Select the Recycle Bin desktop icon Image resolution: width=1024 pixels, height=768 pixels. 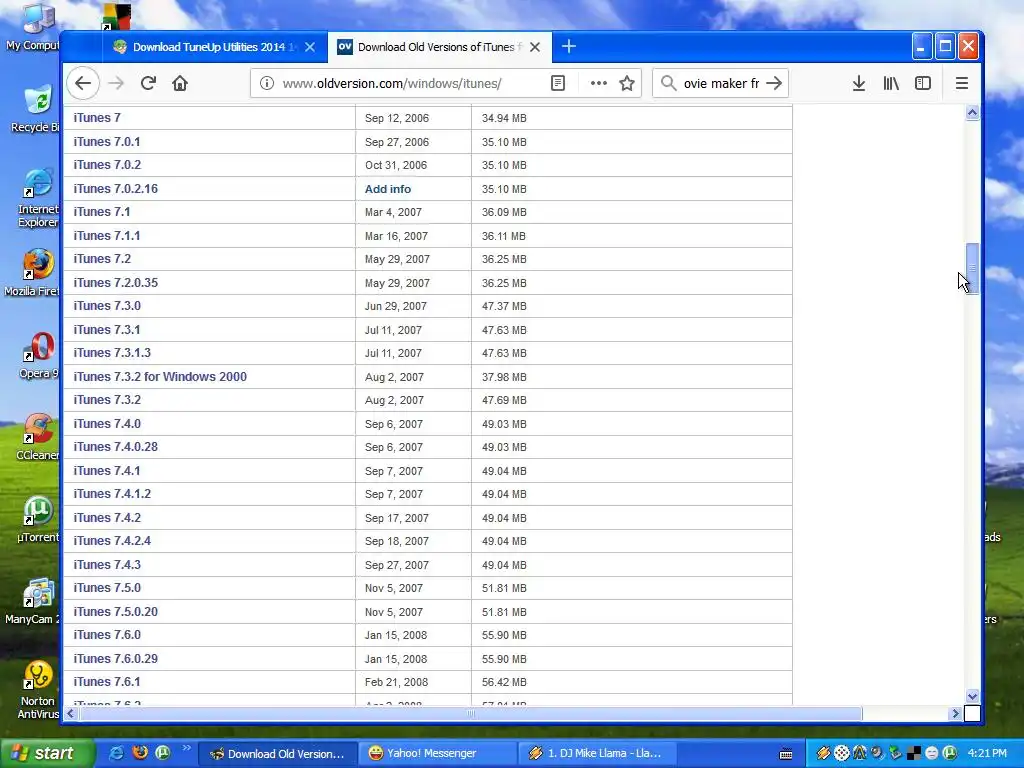pyautogui.click(x=35, y=110)
